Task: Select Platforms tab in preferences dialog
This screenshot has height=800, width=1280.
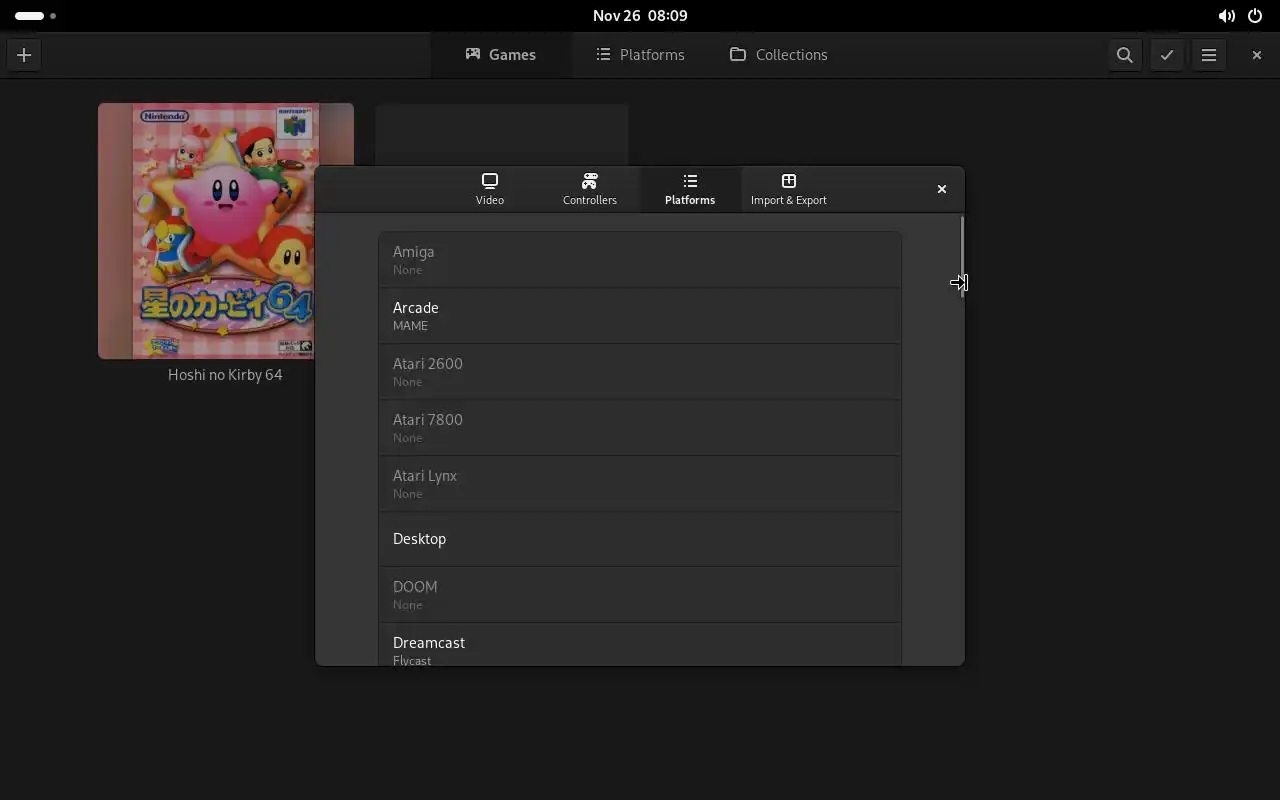Action: [690, 189]
